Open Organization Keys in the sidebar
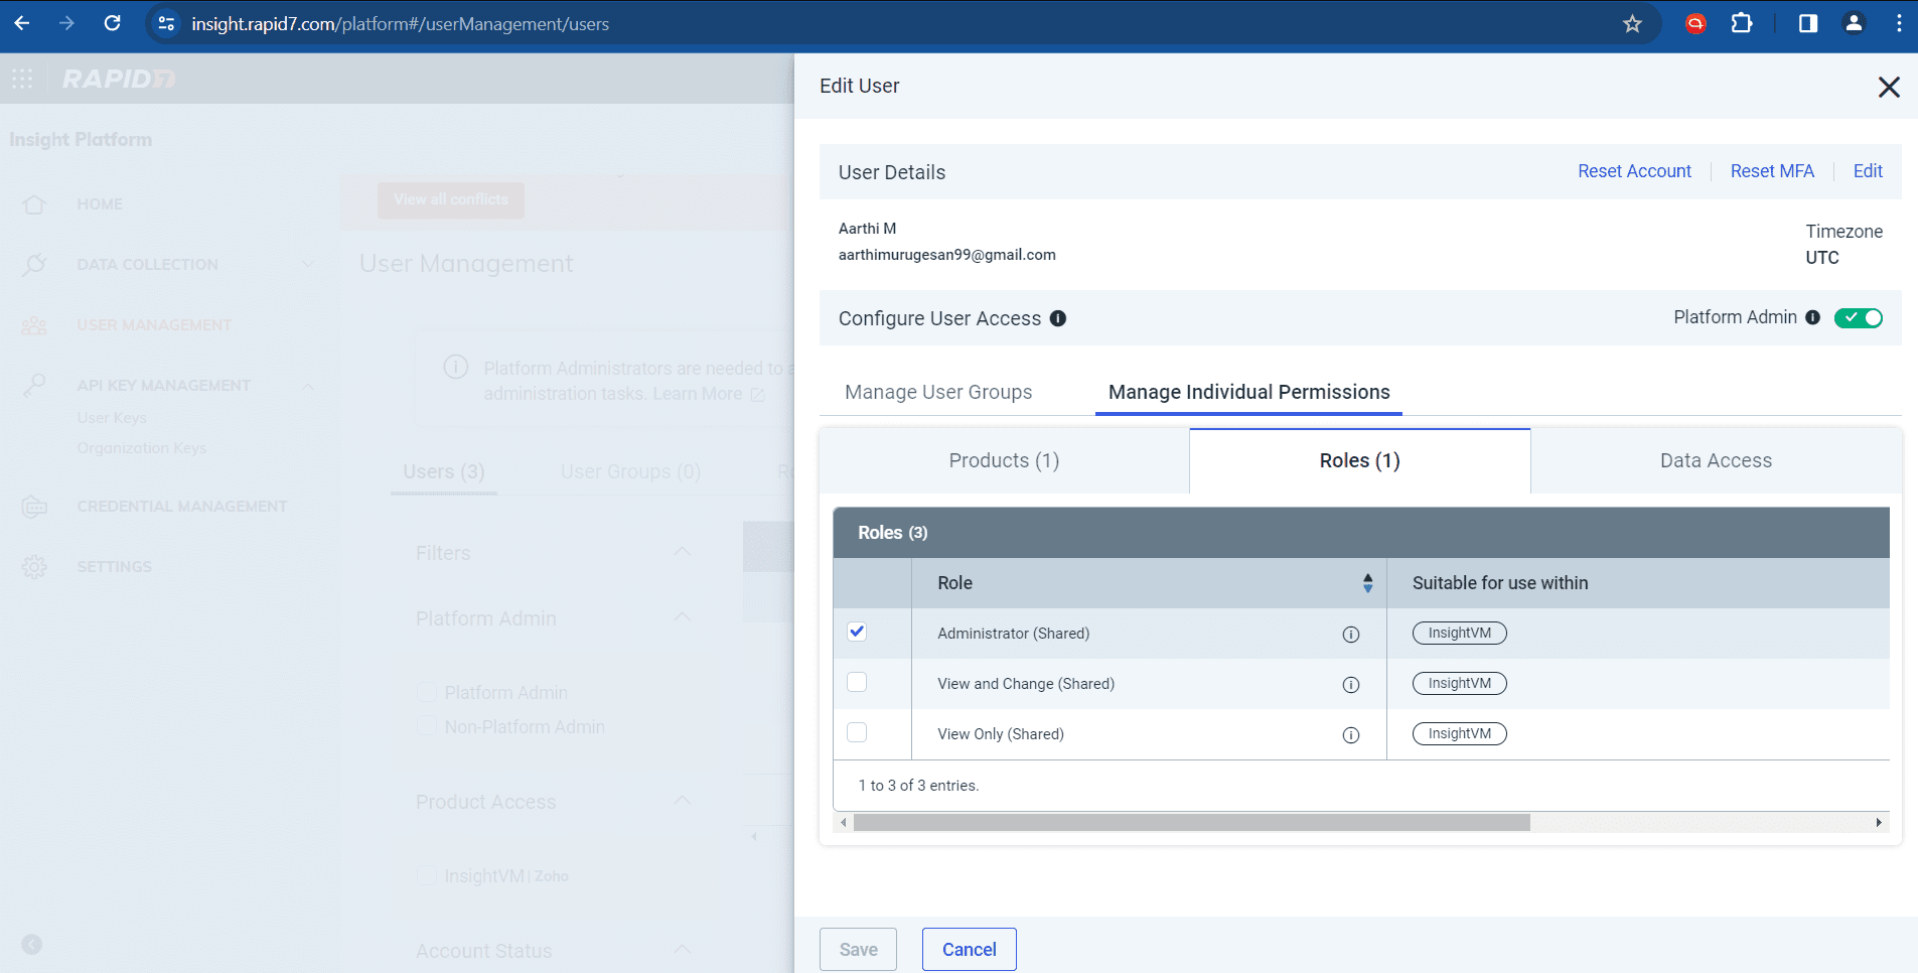This screenshot has height=973, width=1918. tap(142, 448)
